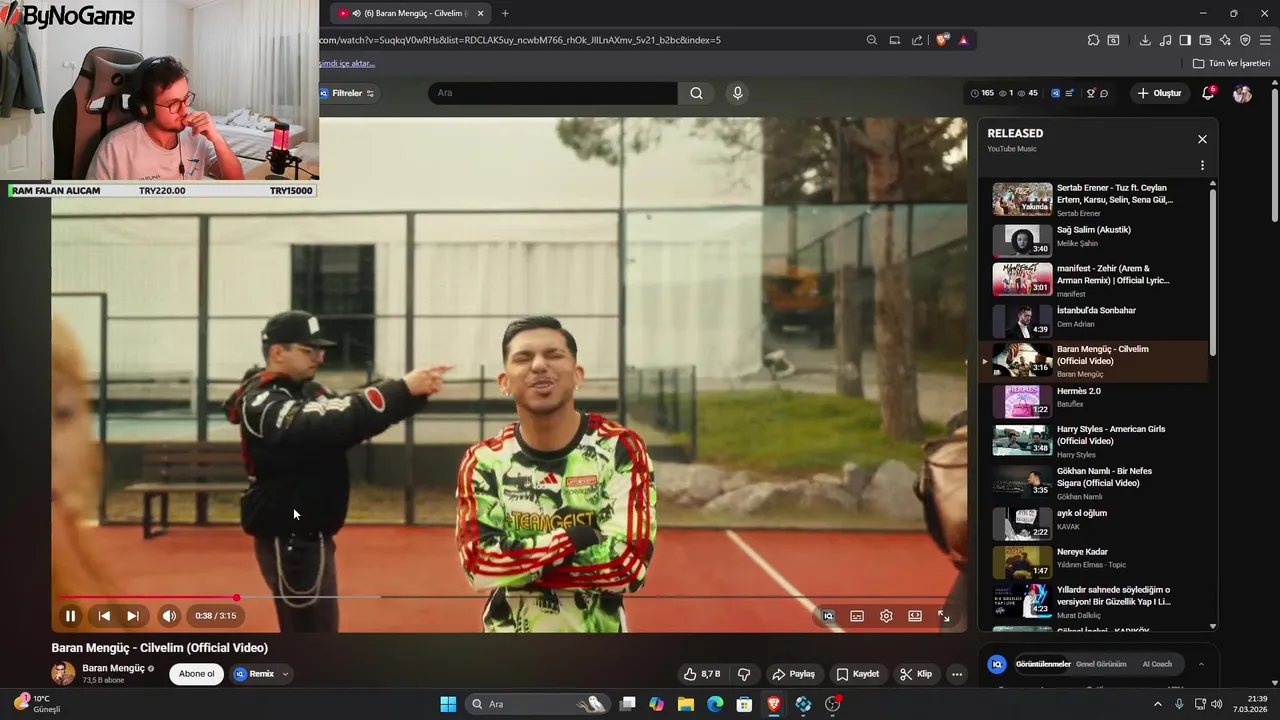Show hidden system tray icons
Screen dimensions: 1280x720
click(1158, 704)
